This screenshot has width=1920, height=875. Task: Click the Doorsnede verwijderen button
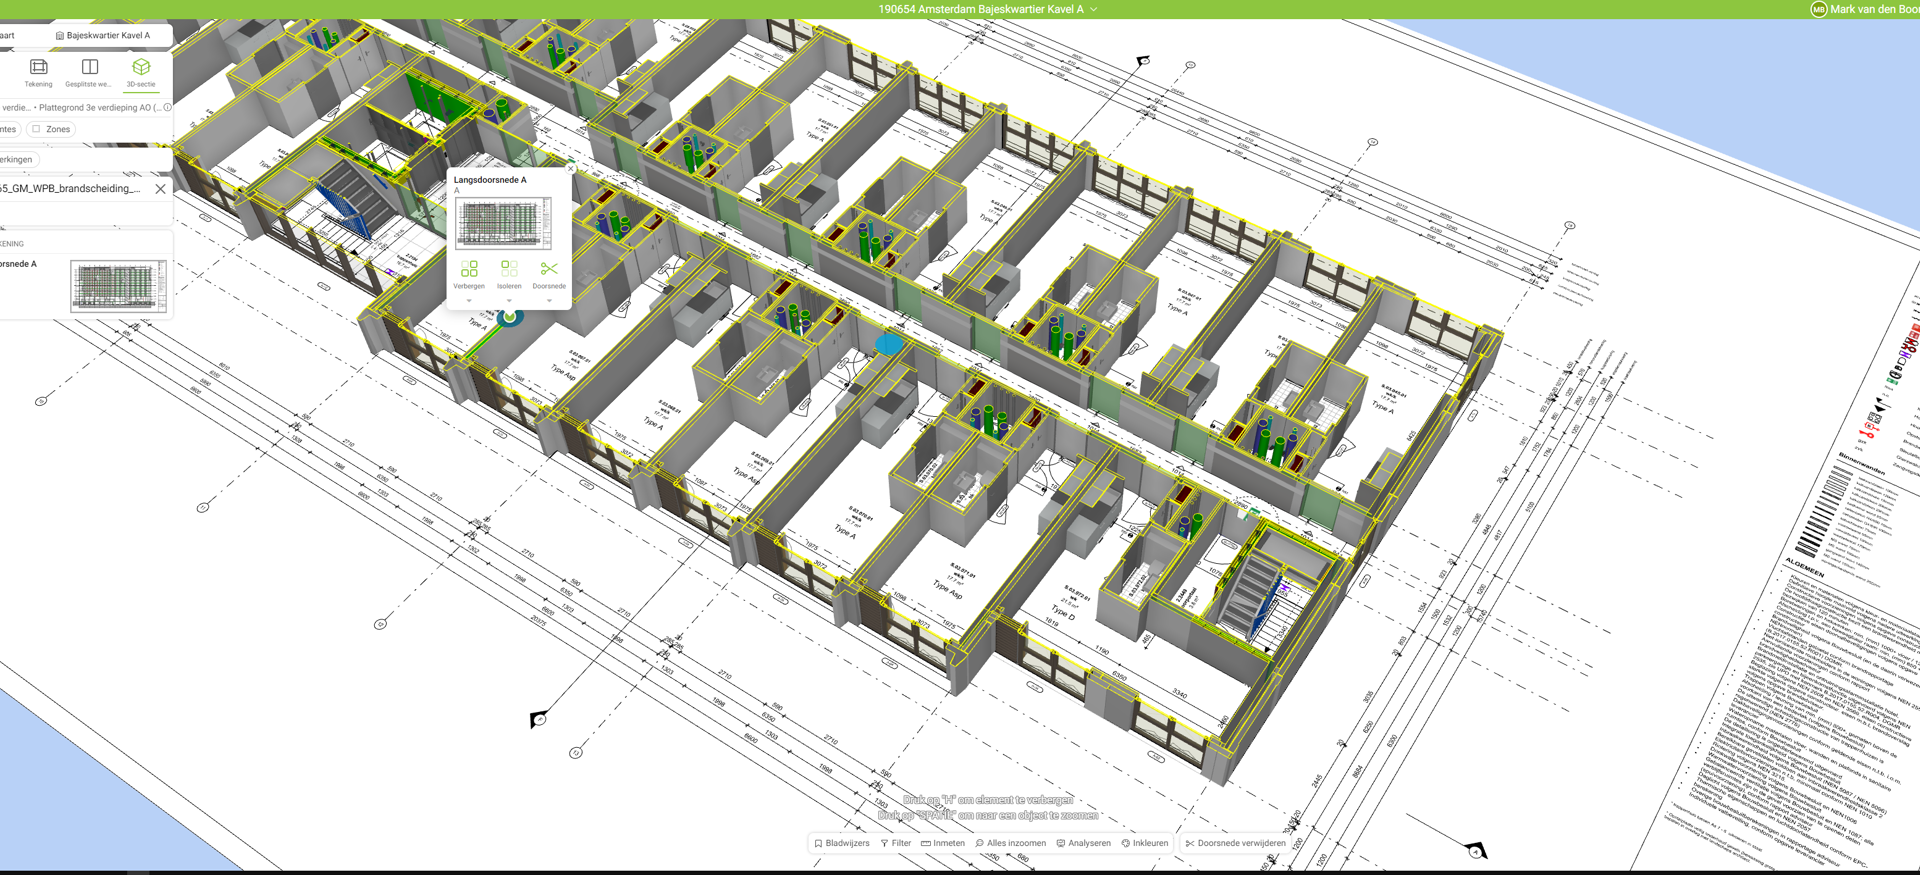click(x=1235, y=843)
